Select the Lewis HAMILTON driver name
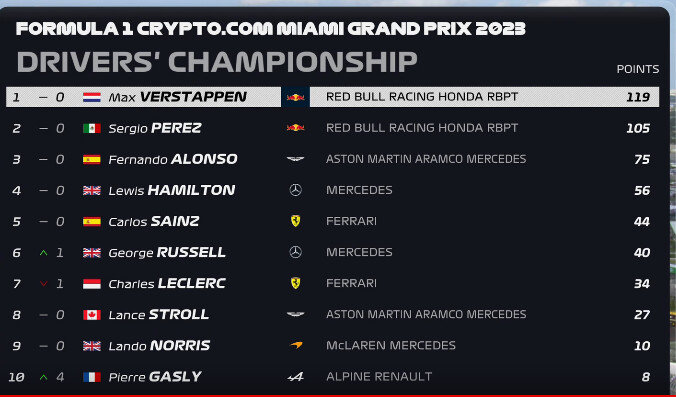 coord(172,191)
